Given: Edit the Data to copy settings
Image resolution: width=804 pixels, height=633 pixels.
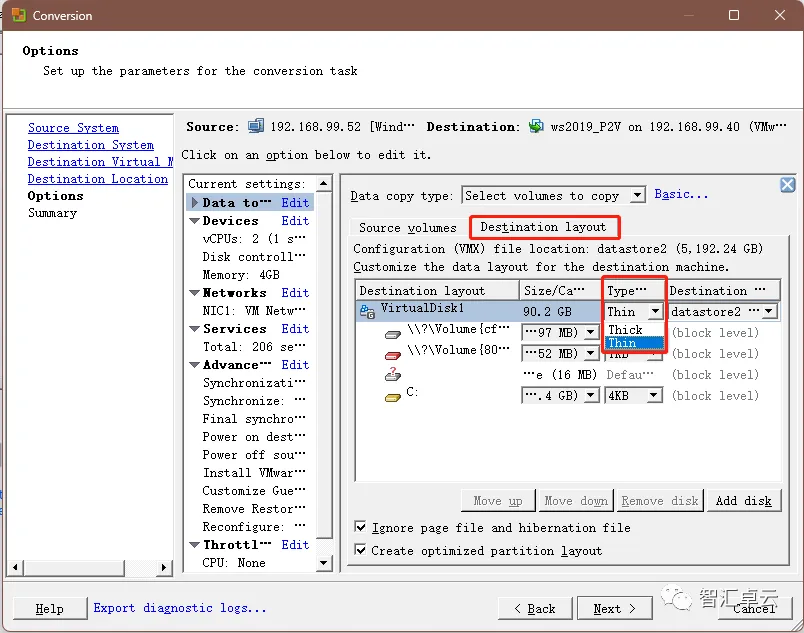Looking at the screenshot, I should click(x=295, y=202).
